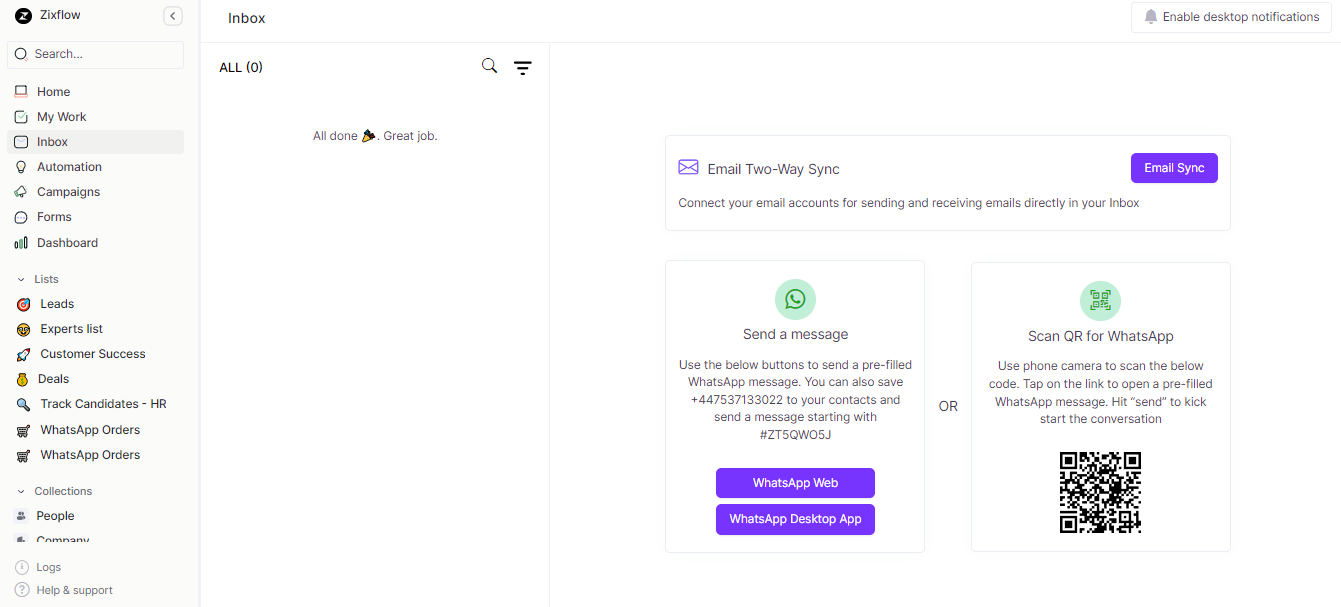Screen dimensions: 1341x607
Task: Open WhatsApp Web via the purple button
Action: pos(795,482)
